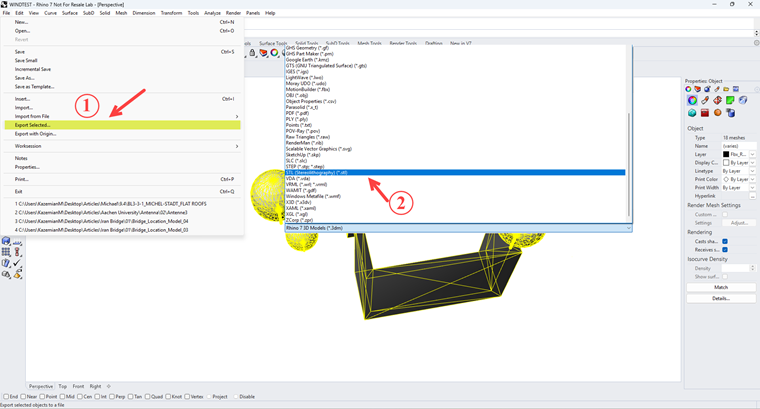Viewport: 760px width, 409px height.
Task: Open the Material paintbrush properties icon
Action: pyautogui.click(x=705, y=100)
